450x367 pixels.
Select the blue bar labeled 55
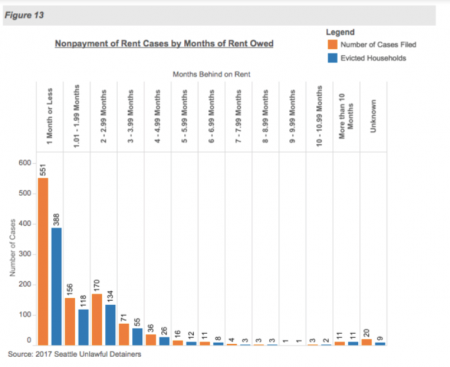coord(137,337)
